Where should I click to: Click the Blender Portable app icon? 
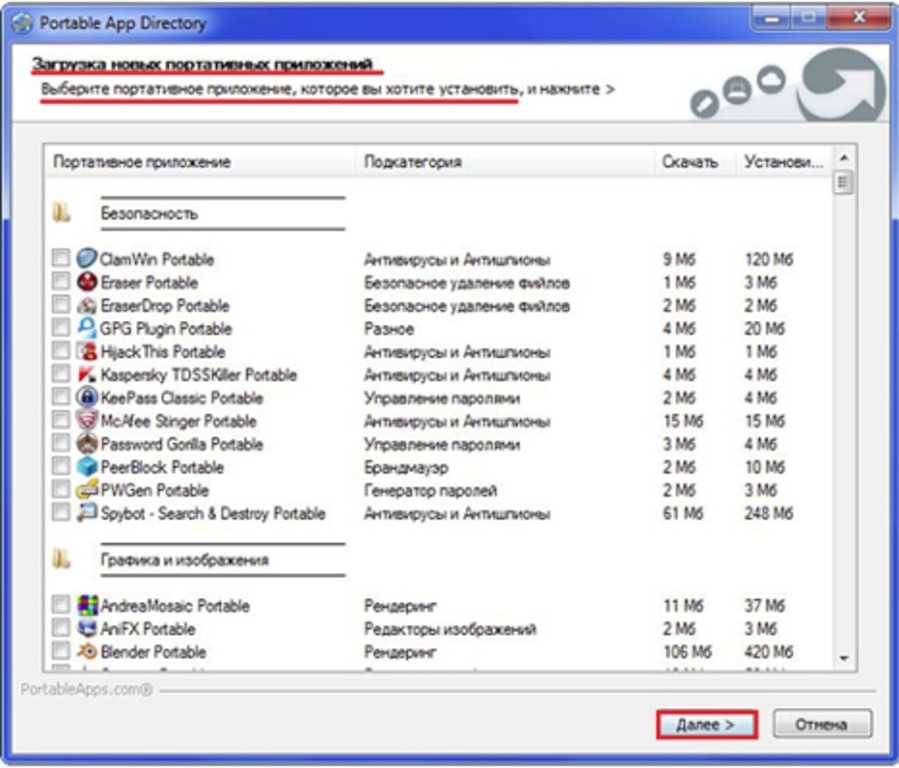87,652
